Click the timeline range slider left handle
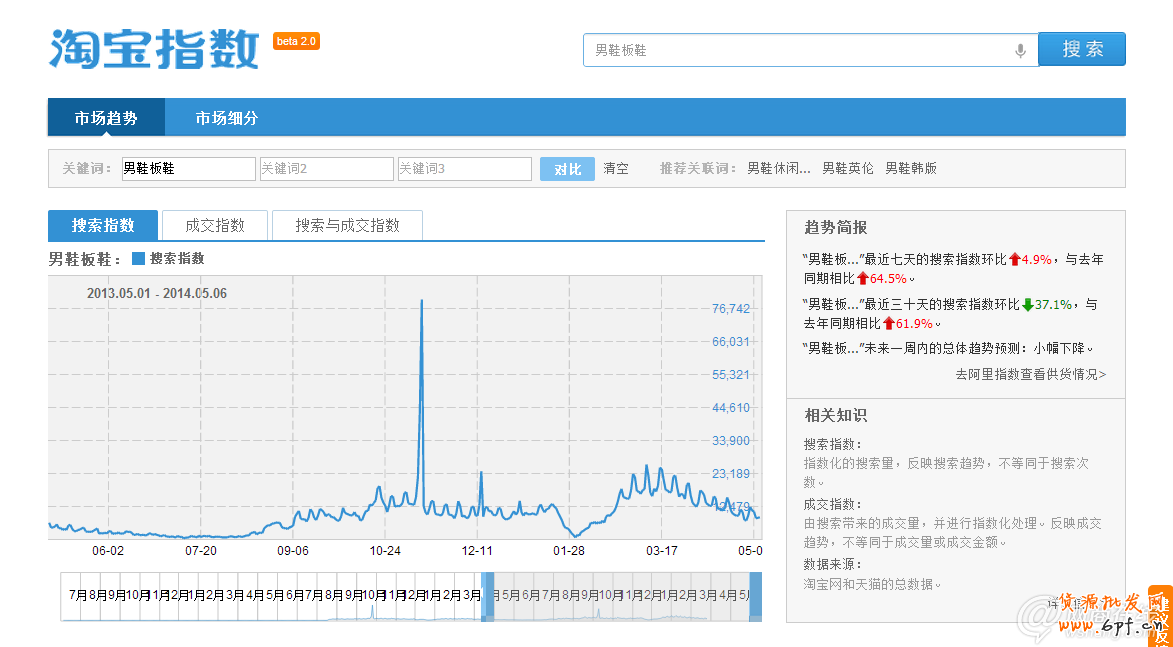This screenshot has width=1173, height=647. click(x=488, y=597)
